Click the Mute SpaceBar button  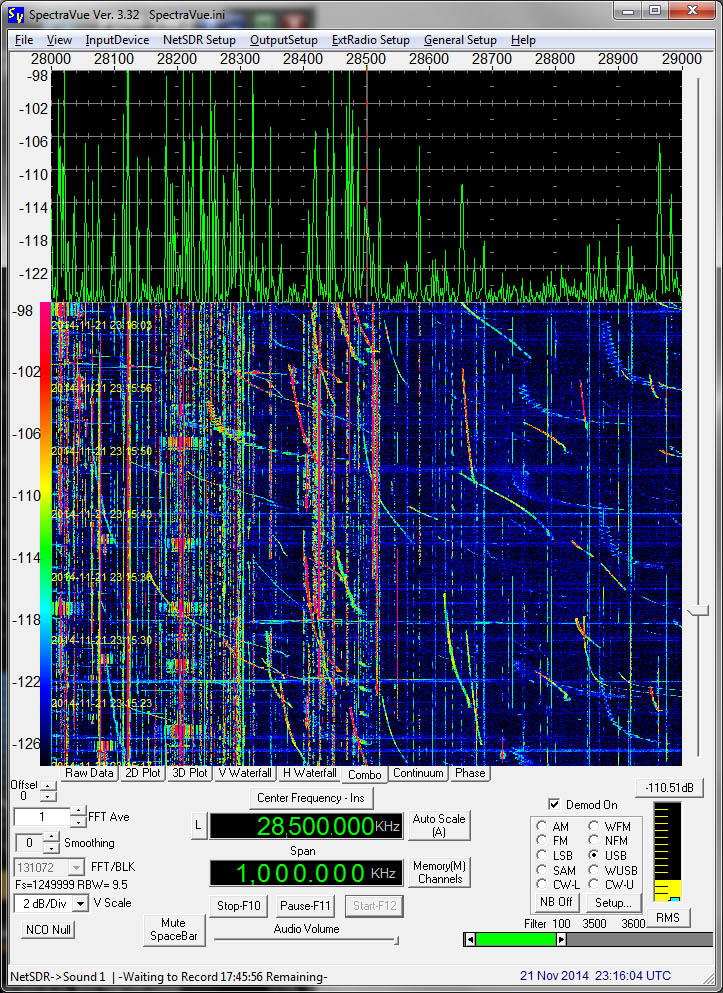pos(173,930)
